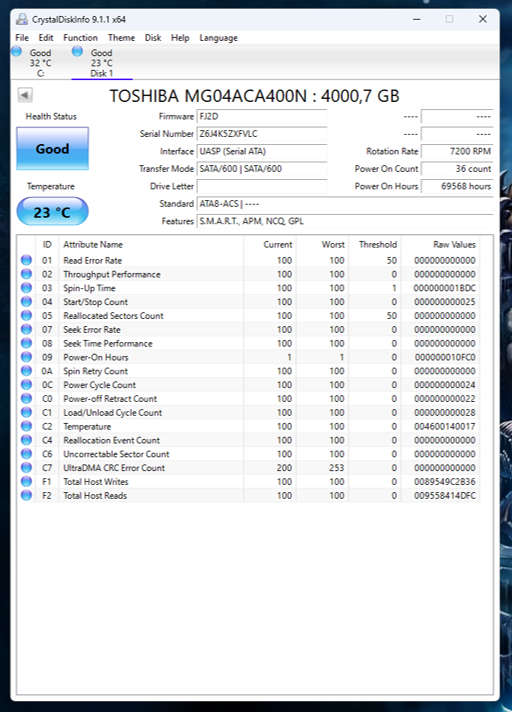Click the Serial Number field
Image resolution: width=512 pixels, height=712 pixels.
click(x=262, y=134)
